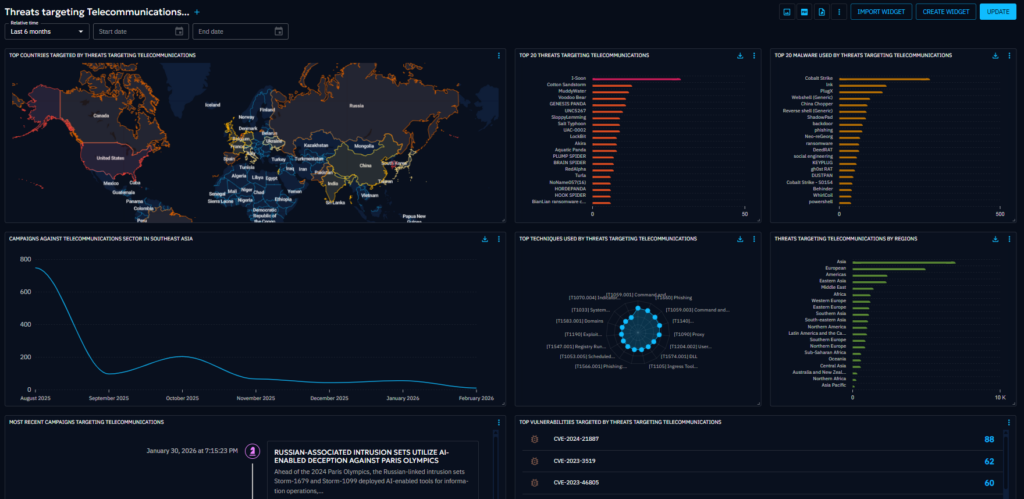Open the dashboard kebab menu beside Import Widget
This screenshot has width=1024, height=499.
click(839, 12)
